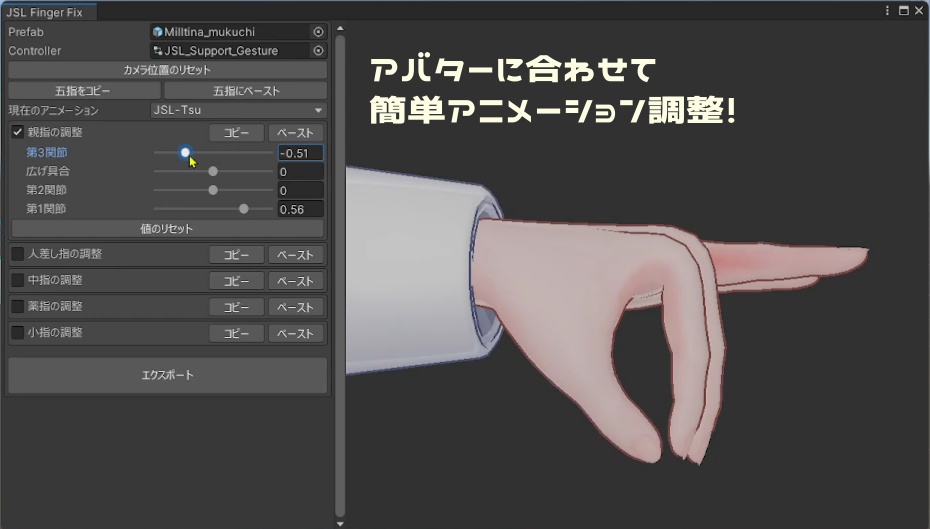Click the panel scrollbar down arrow

[x=340, y=524]
